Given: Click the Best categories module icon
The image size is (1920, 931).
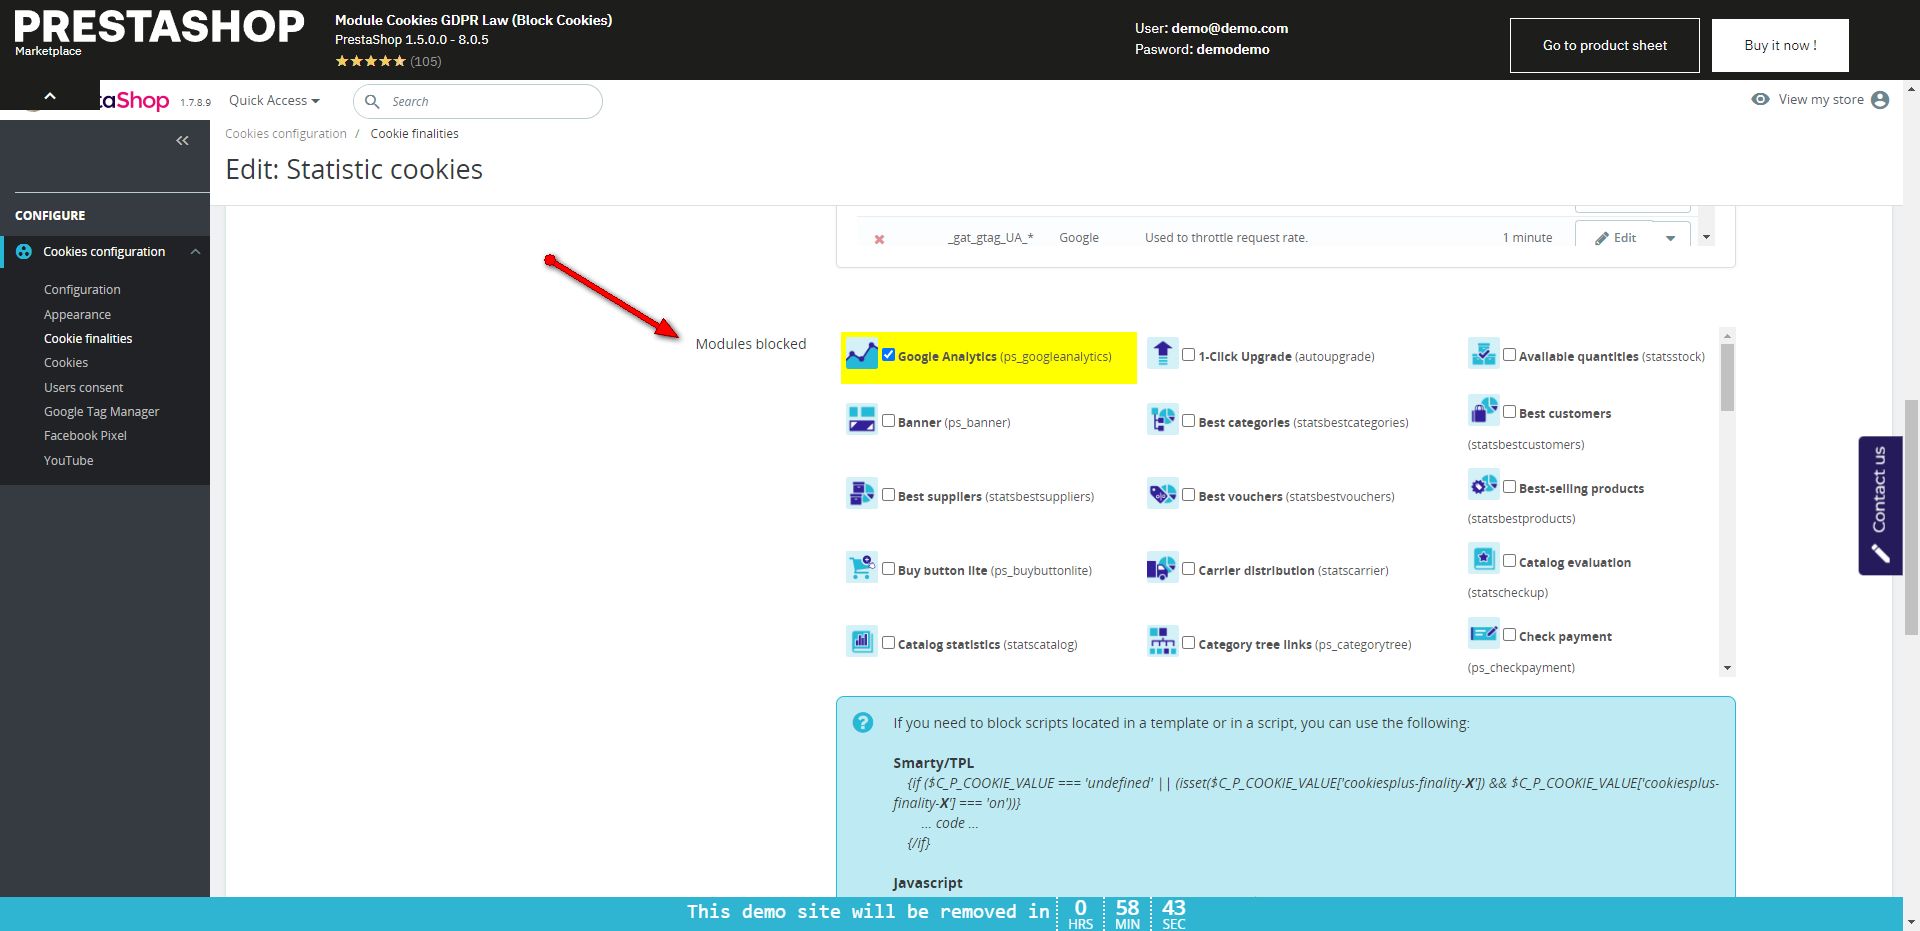Looking at the screenshot, I should point(1162,420).
